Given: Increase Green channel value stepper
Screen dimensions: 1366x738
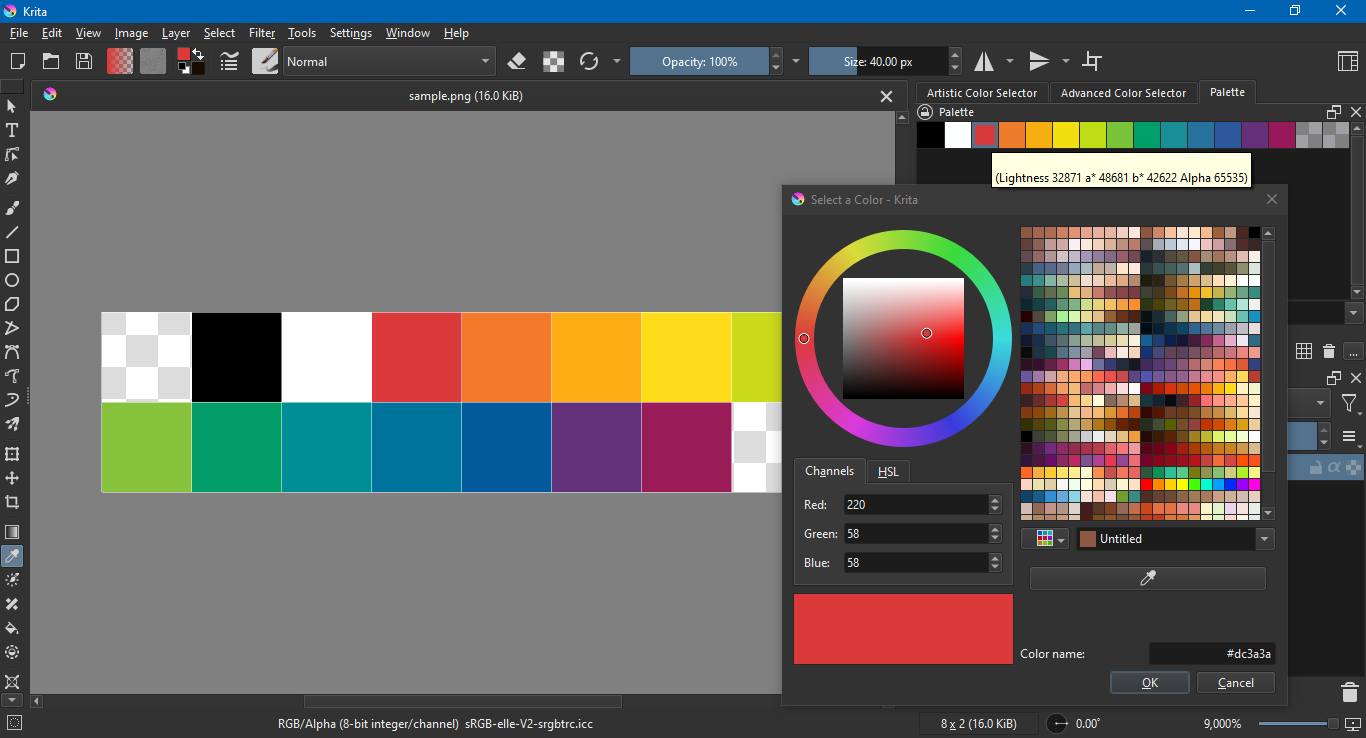Looking at the screenshot, I should point(995,529).
